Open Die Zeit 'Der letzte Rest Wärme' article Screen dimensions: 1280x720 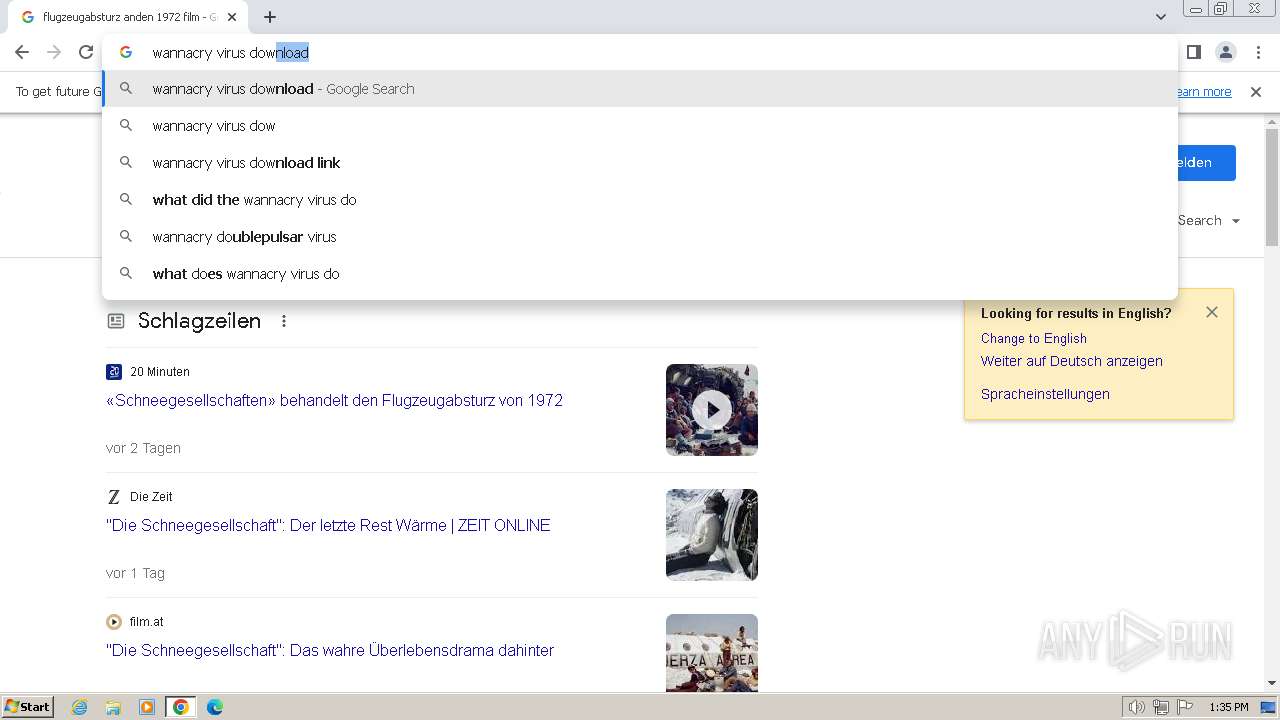328,525
